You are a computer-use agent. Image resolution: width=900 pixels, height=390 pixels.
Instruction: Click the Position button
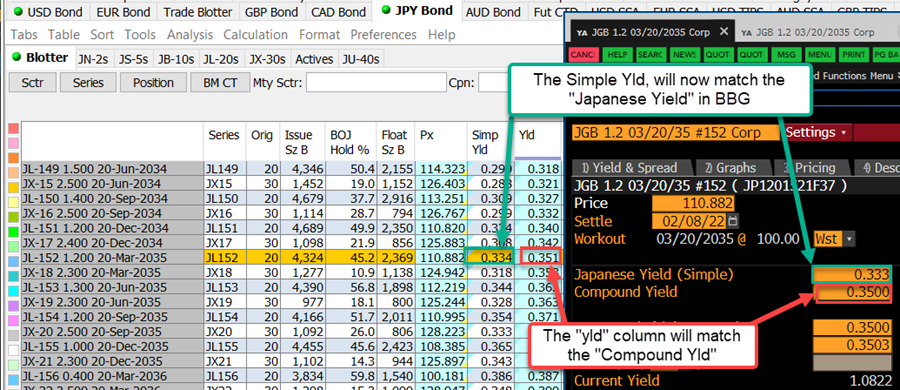153,83
